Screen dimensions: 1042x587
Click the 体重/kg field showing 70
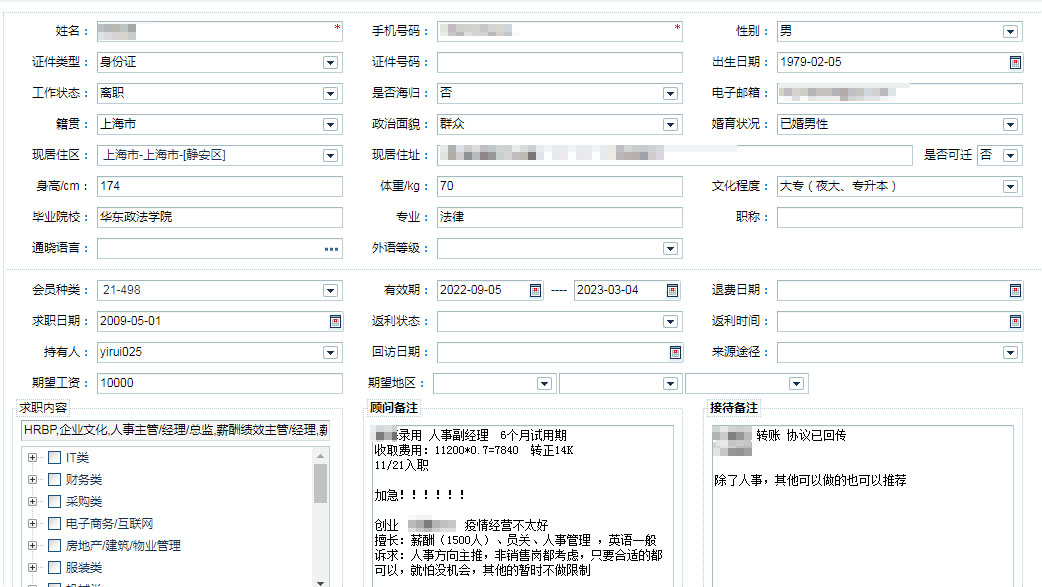[560, 187]
